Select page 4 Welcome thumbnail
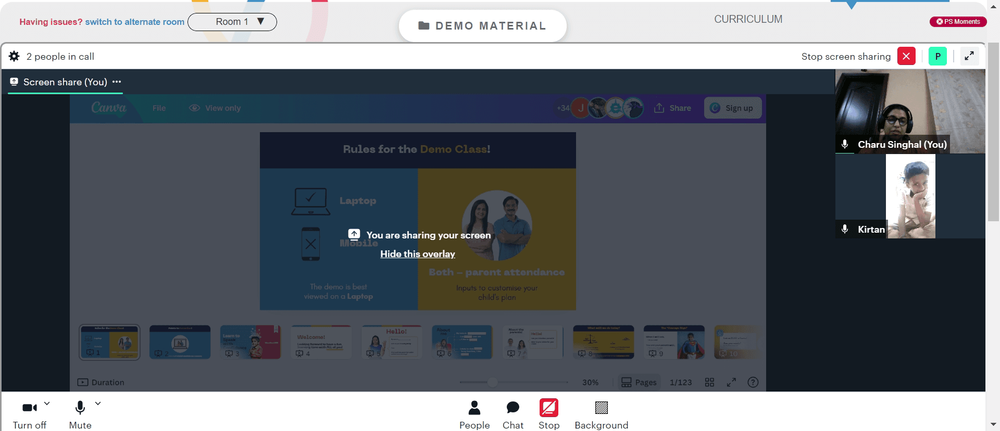Screen dimensions: 1000x431 321,342
